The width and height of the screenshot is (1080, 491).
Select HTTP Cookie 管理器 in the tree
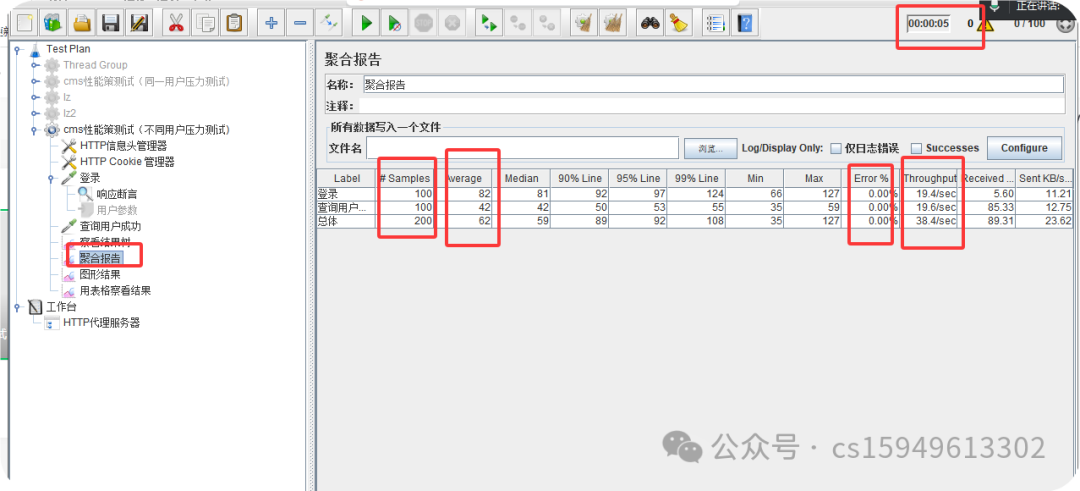(x=127, y=162)
